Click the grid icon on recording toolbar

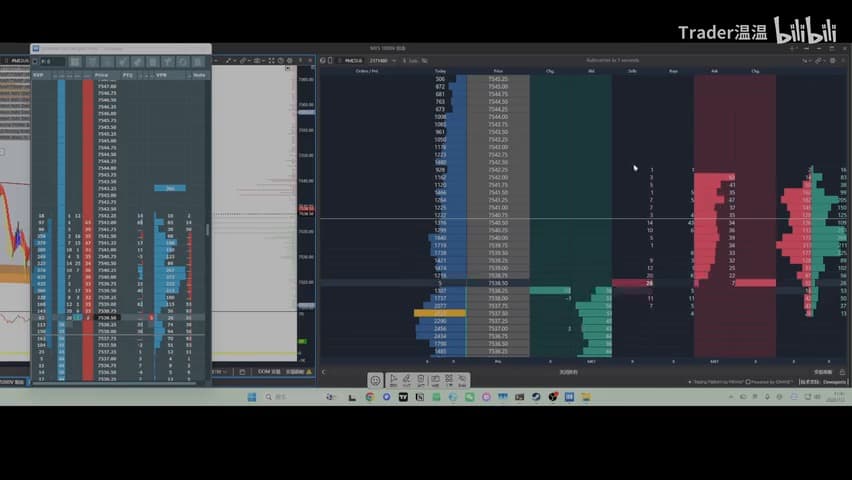[x=449, y=380]
